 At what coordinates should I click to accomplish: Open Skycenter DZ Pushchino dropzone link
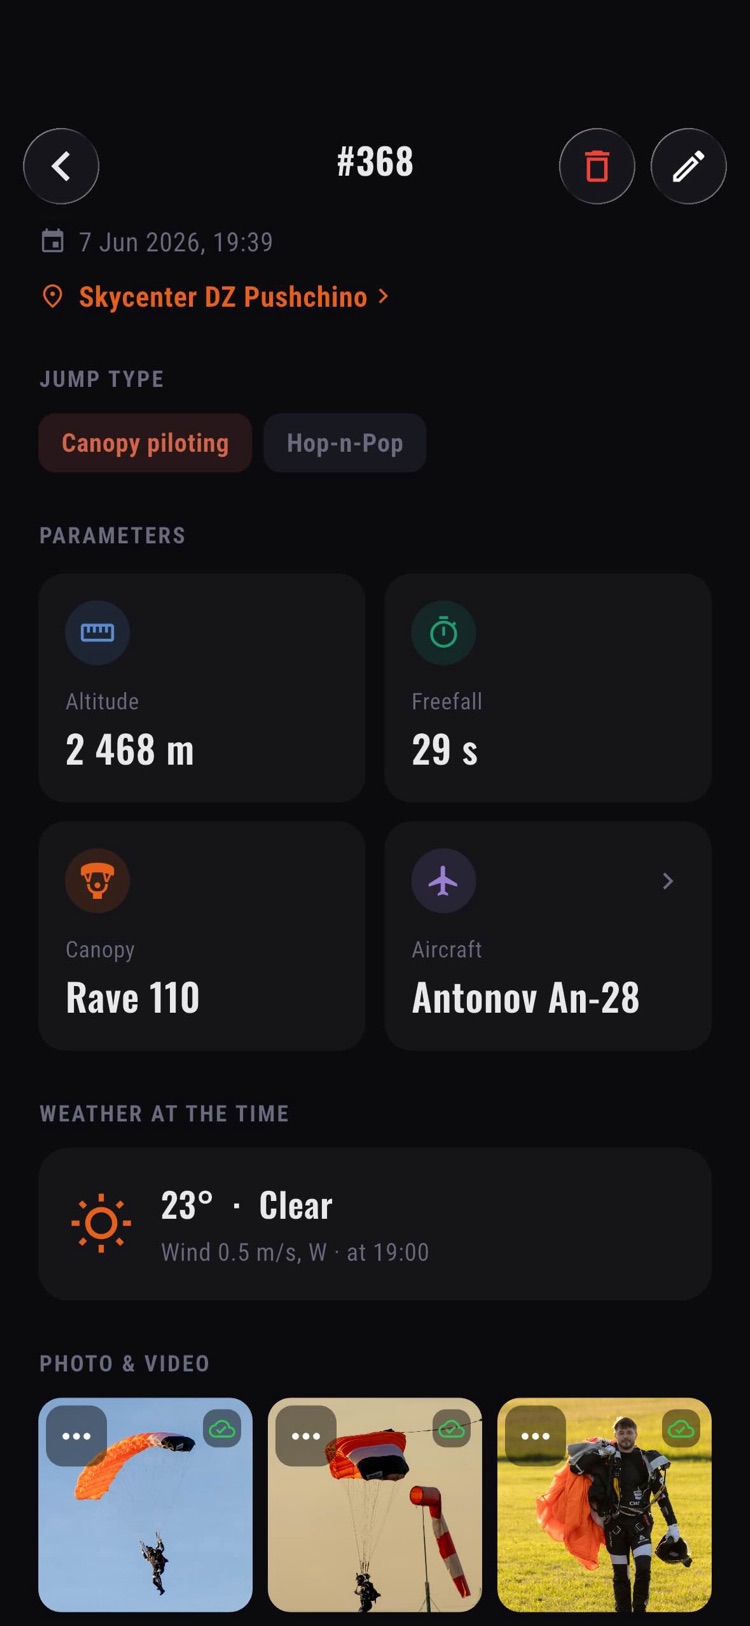[223, 297]
